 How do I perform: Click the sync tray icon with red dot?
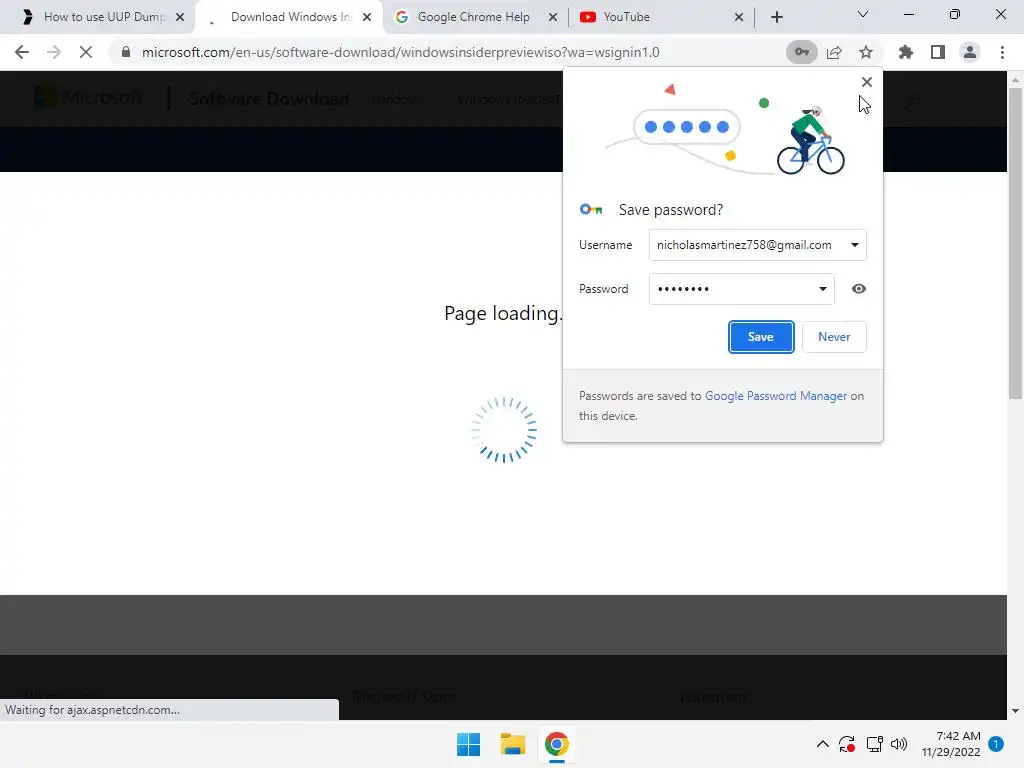[847, 744]
